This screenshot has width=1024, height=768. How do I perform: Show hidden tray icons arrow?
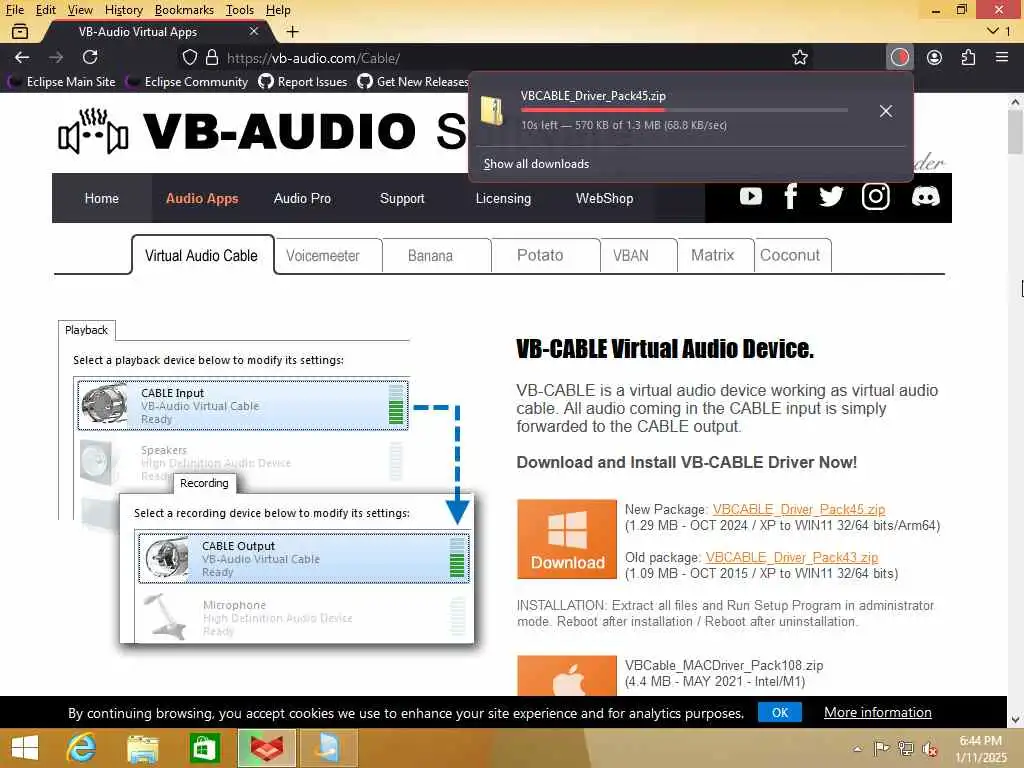coord(857,749)
